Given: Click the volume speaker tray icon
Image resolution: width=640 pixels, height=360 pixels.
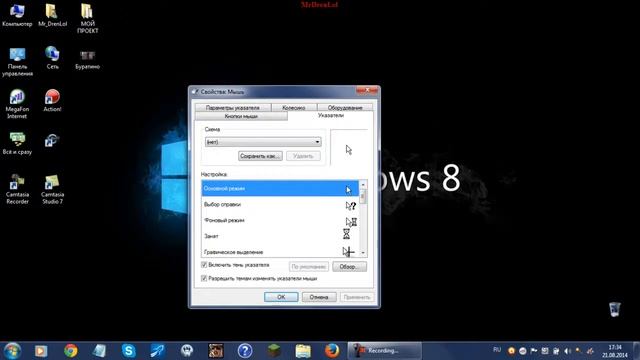Looking at the screenshot, I should (567, 351).
